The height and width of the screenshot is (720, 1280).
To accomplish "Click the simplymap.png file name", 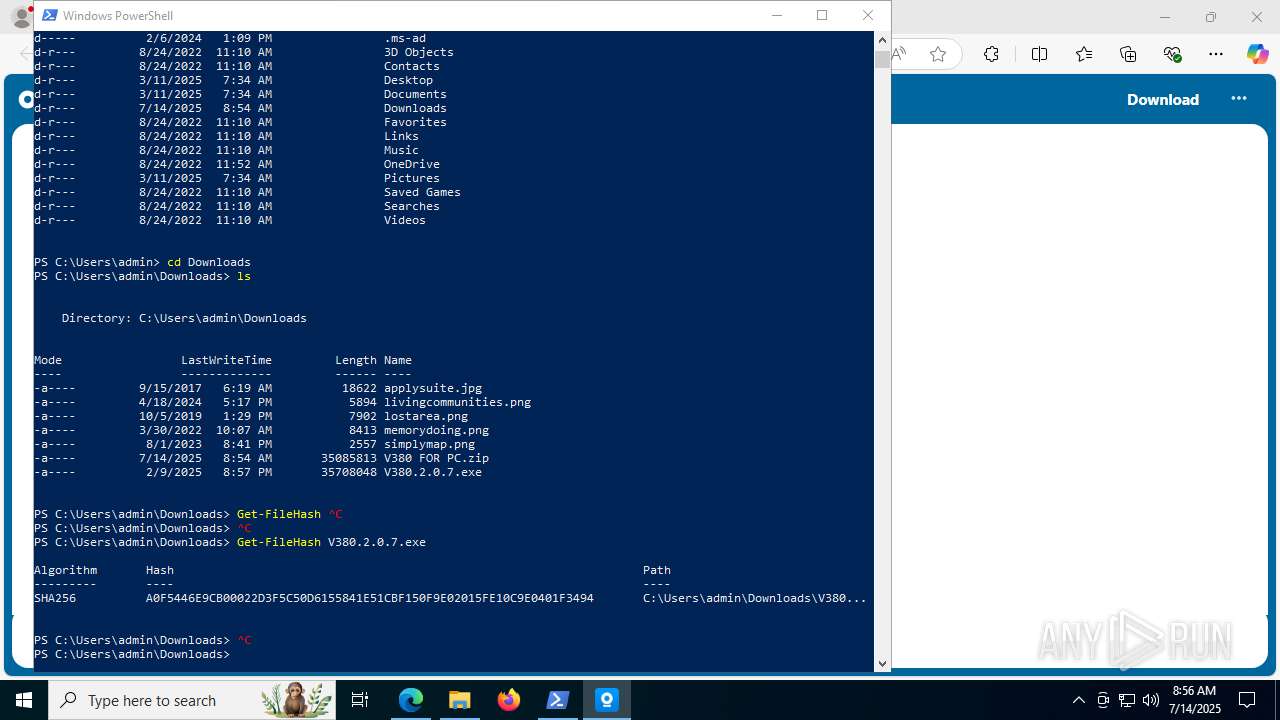I will [x=430, y=444].
